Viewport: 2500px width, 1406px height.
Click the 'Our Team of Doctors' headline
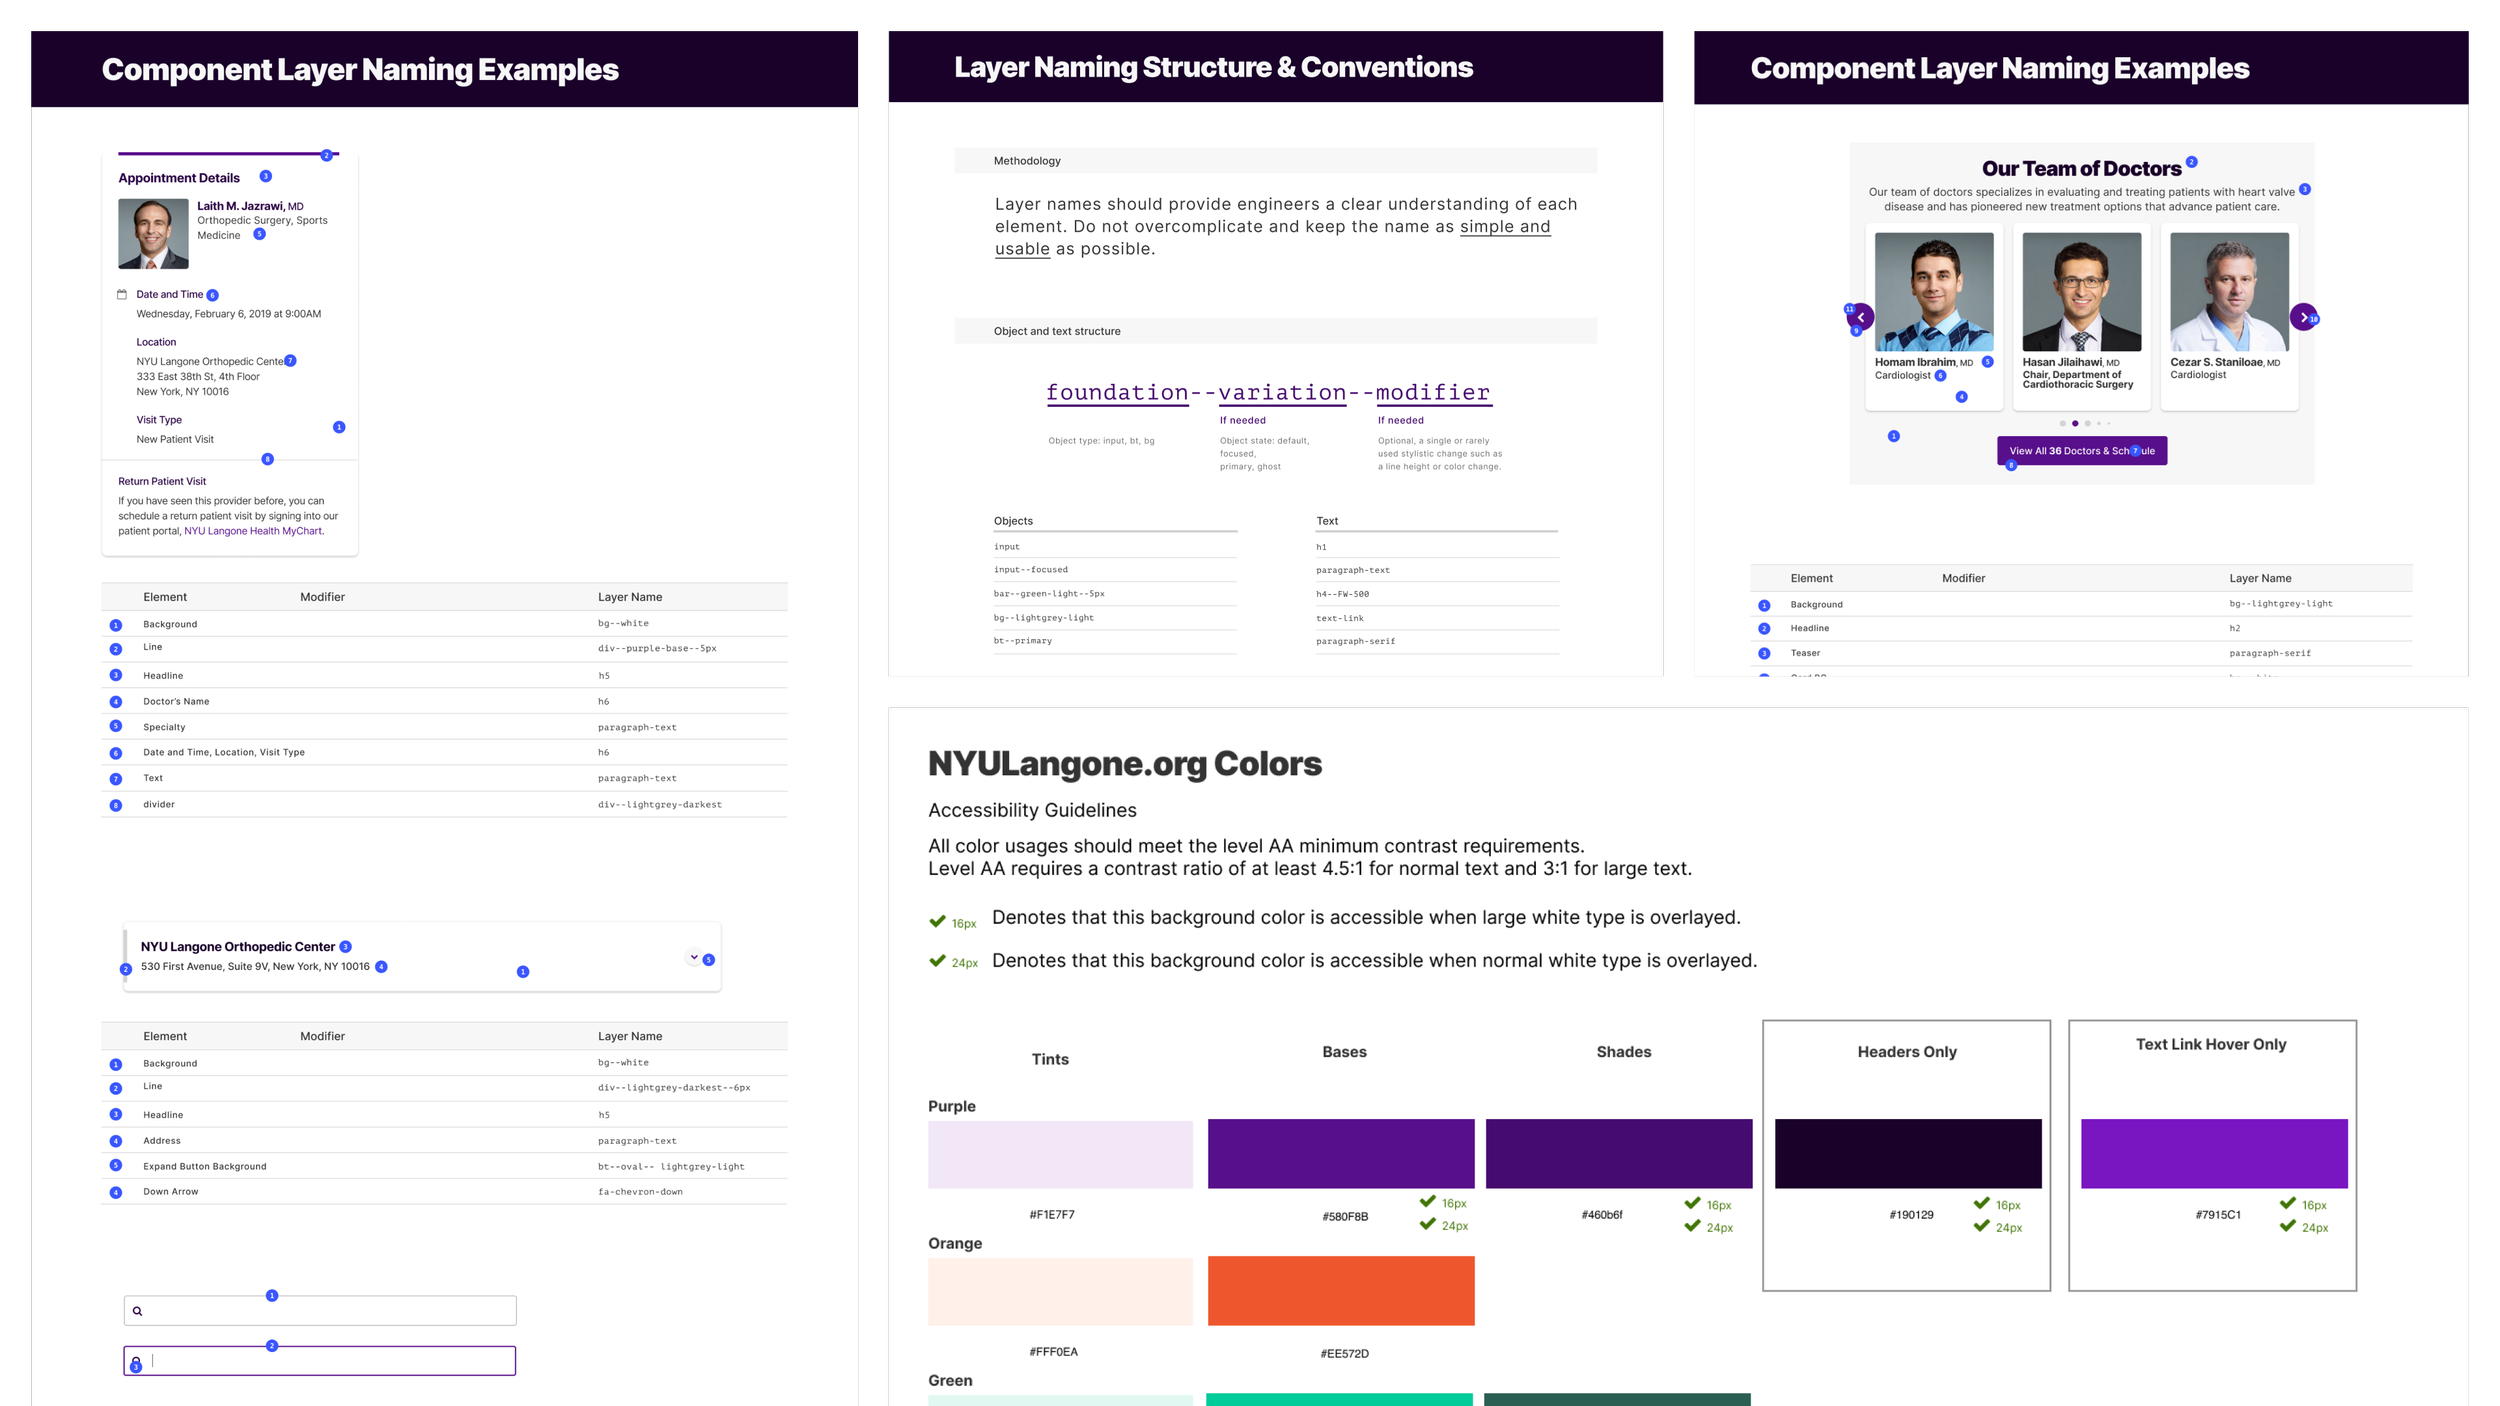pyautogui.click(x=2081, y=169)
